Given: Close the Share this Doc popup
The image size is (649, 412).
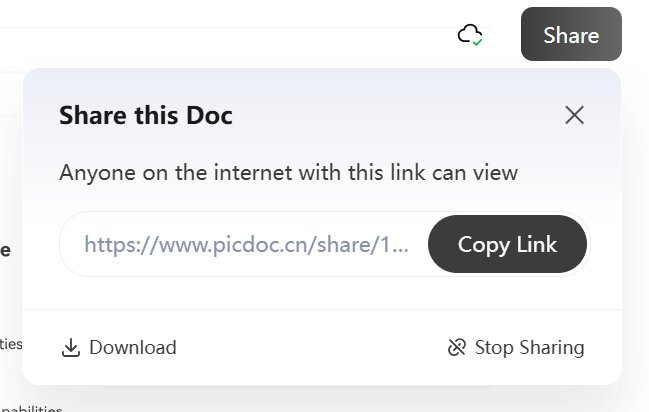Looking at the screenshot, I should [574, 115].
